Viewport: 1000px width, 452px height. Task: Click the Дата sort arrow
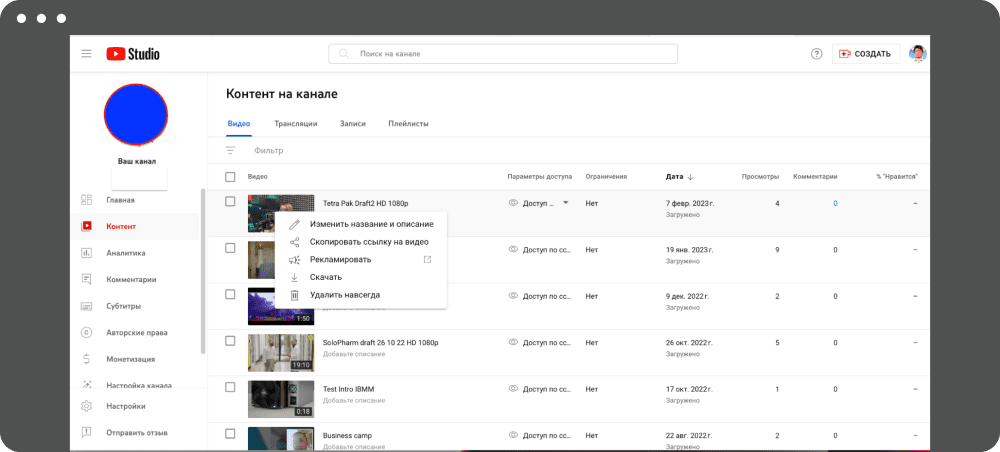pyautogui.click(x=691, y=177)
